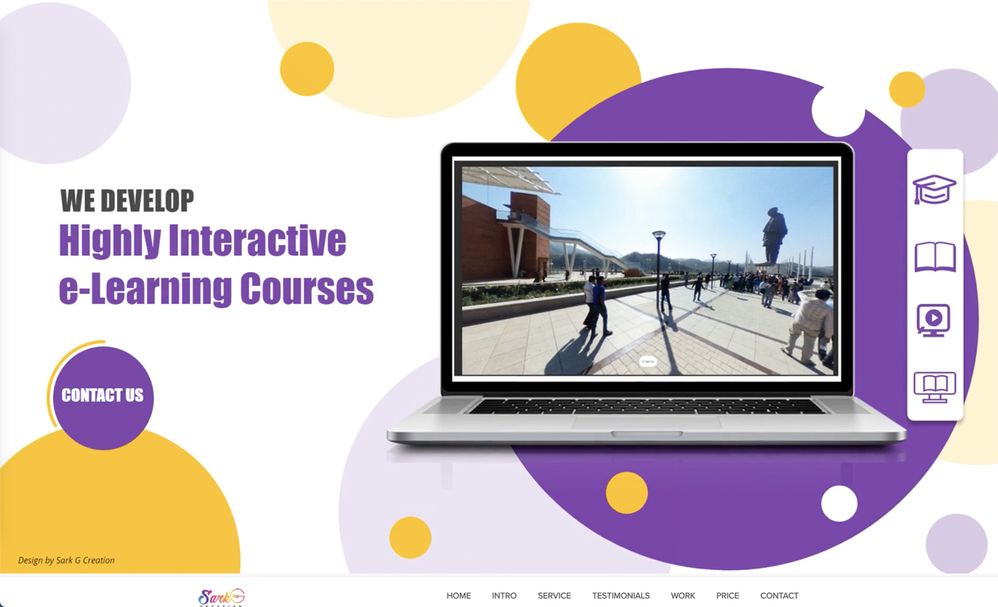Open the PRICE nav link

pyautogui.click(x=727, y=596)
